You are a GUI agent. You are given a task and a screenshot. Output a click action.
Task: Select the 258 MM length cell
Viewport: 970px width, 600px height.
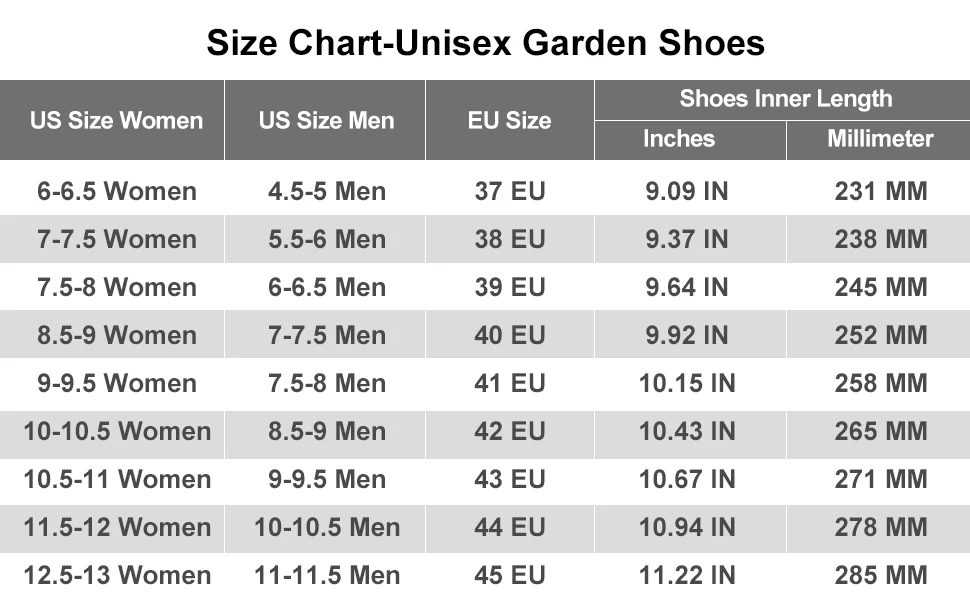tap(881, 383)
